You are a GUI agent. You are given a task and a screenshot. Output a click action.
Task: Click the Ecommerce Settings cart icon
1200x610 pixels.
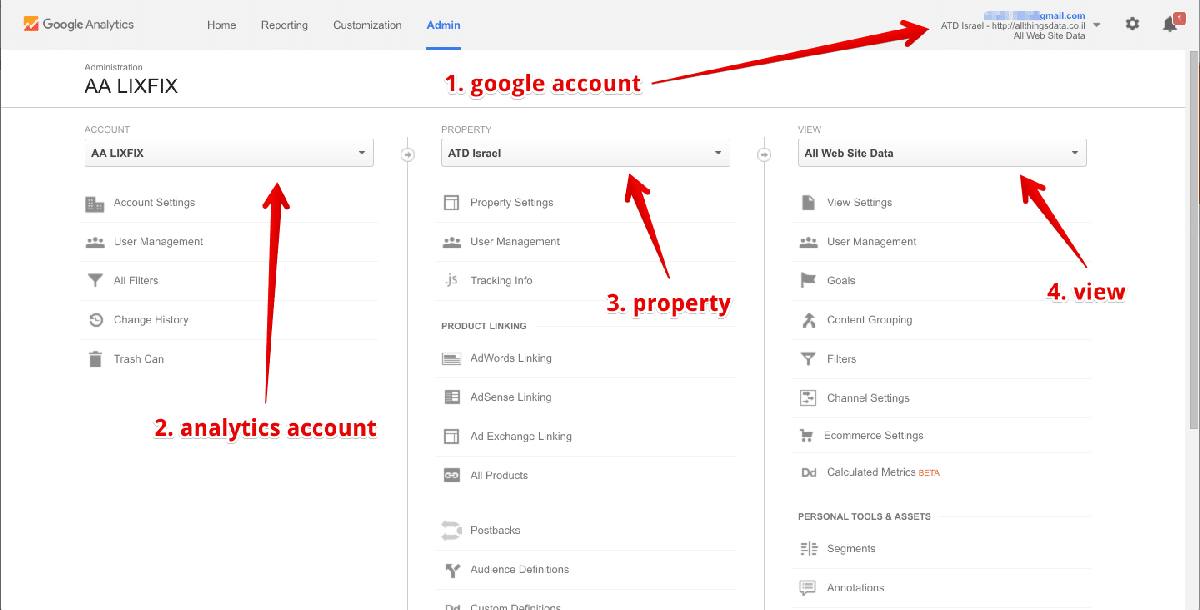[807, 436]
